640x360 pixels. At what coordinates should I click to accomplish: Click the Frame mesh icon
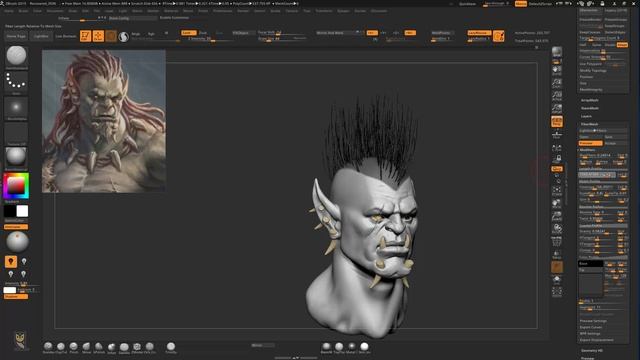click(557, 191)
